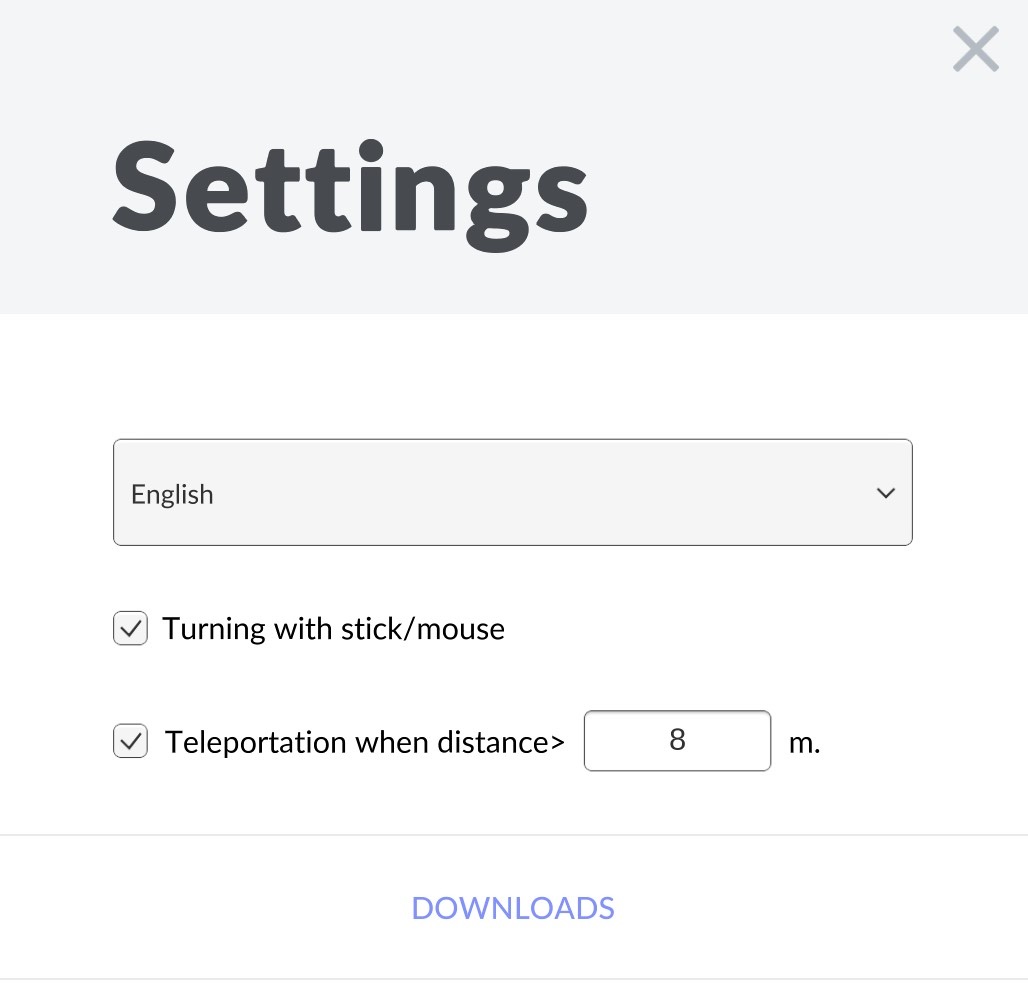Toggle the checkmark beside stick/mouse turning
This screenshot has width=1028, height=988.
130,629
